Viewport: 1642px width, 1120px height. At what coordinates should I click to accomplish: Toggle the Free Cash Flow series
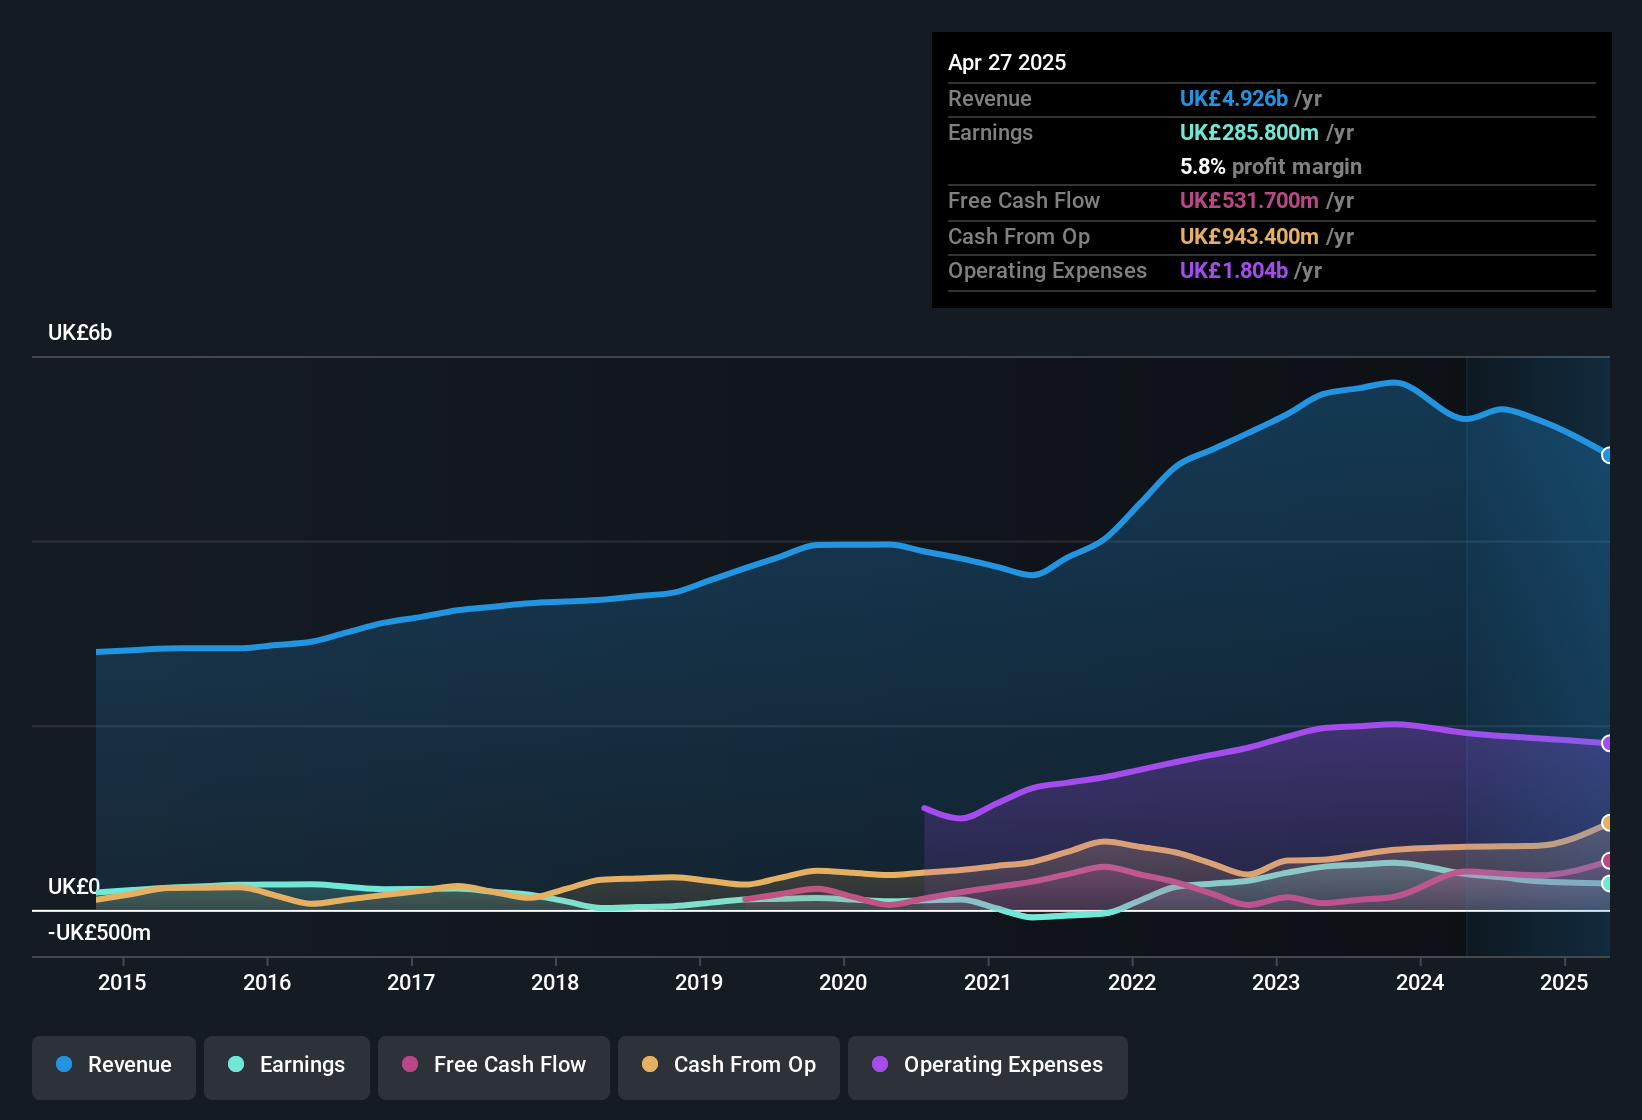click(x=493, y=1065)
